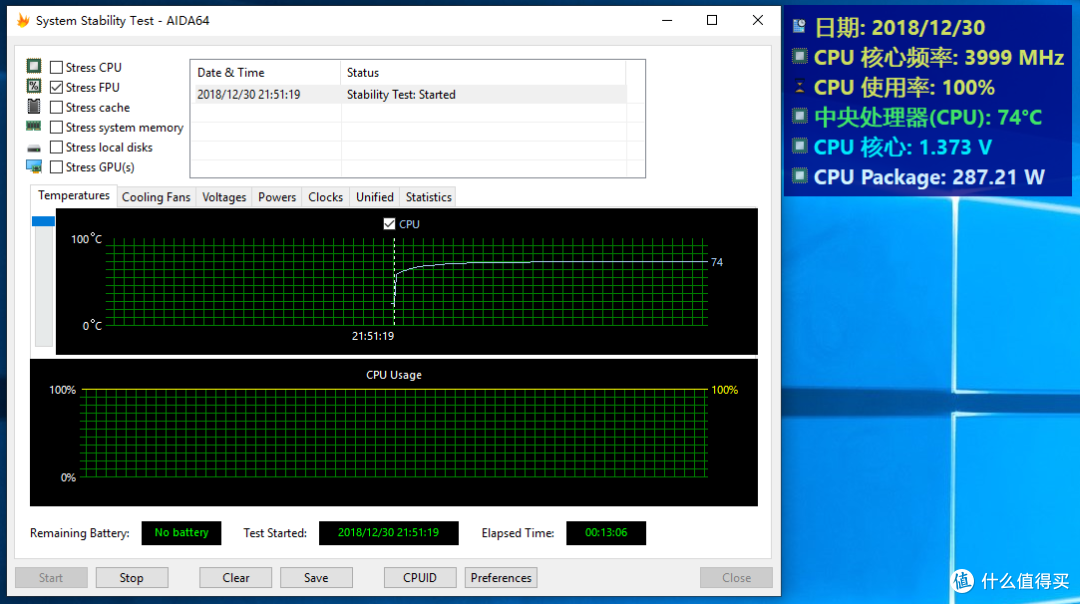Open the CPUID panel button
The image size is (1080, 604).
[x=420, y=578]
